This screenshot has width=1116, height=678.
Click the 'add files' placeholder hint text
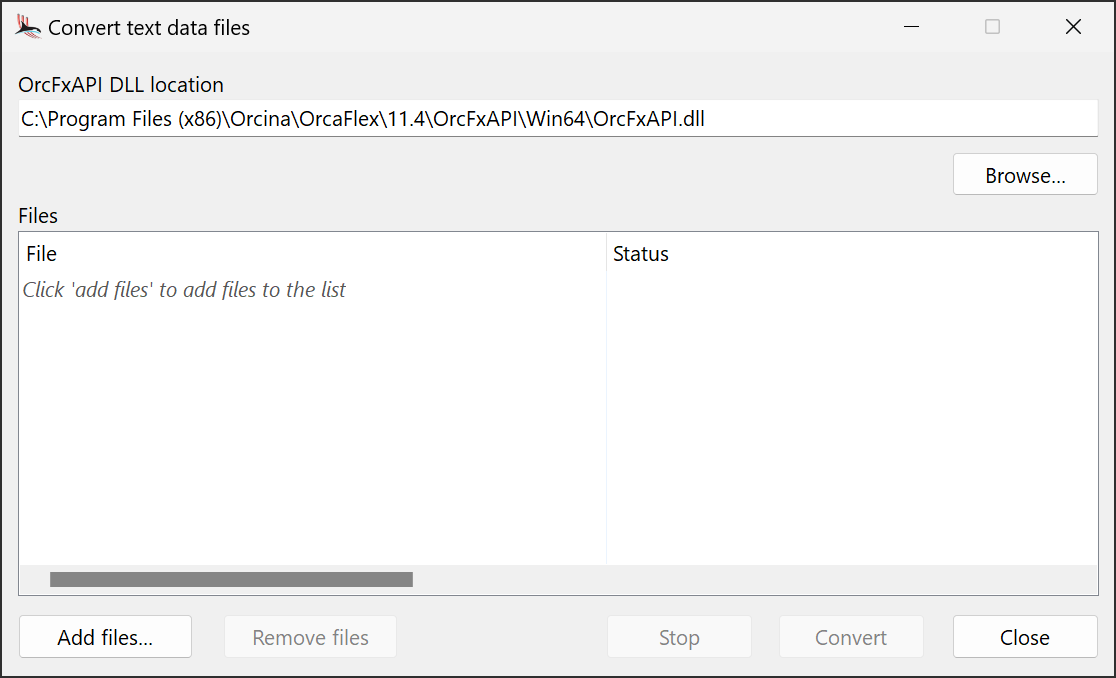tap(184, 290)
